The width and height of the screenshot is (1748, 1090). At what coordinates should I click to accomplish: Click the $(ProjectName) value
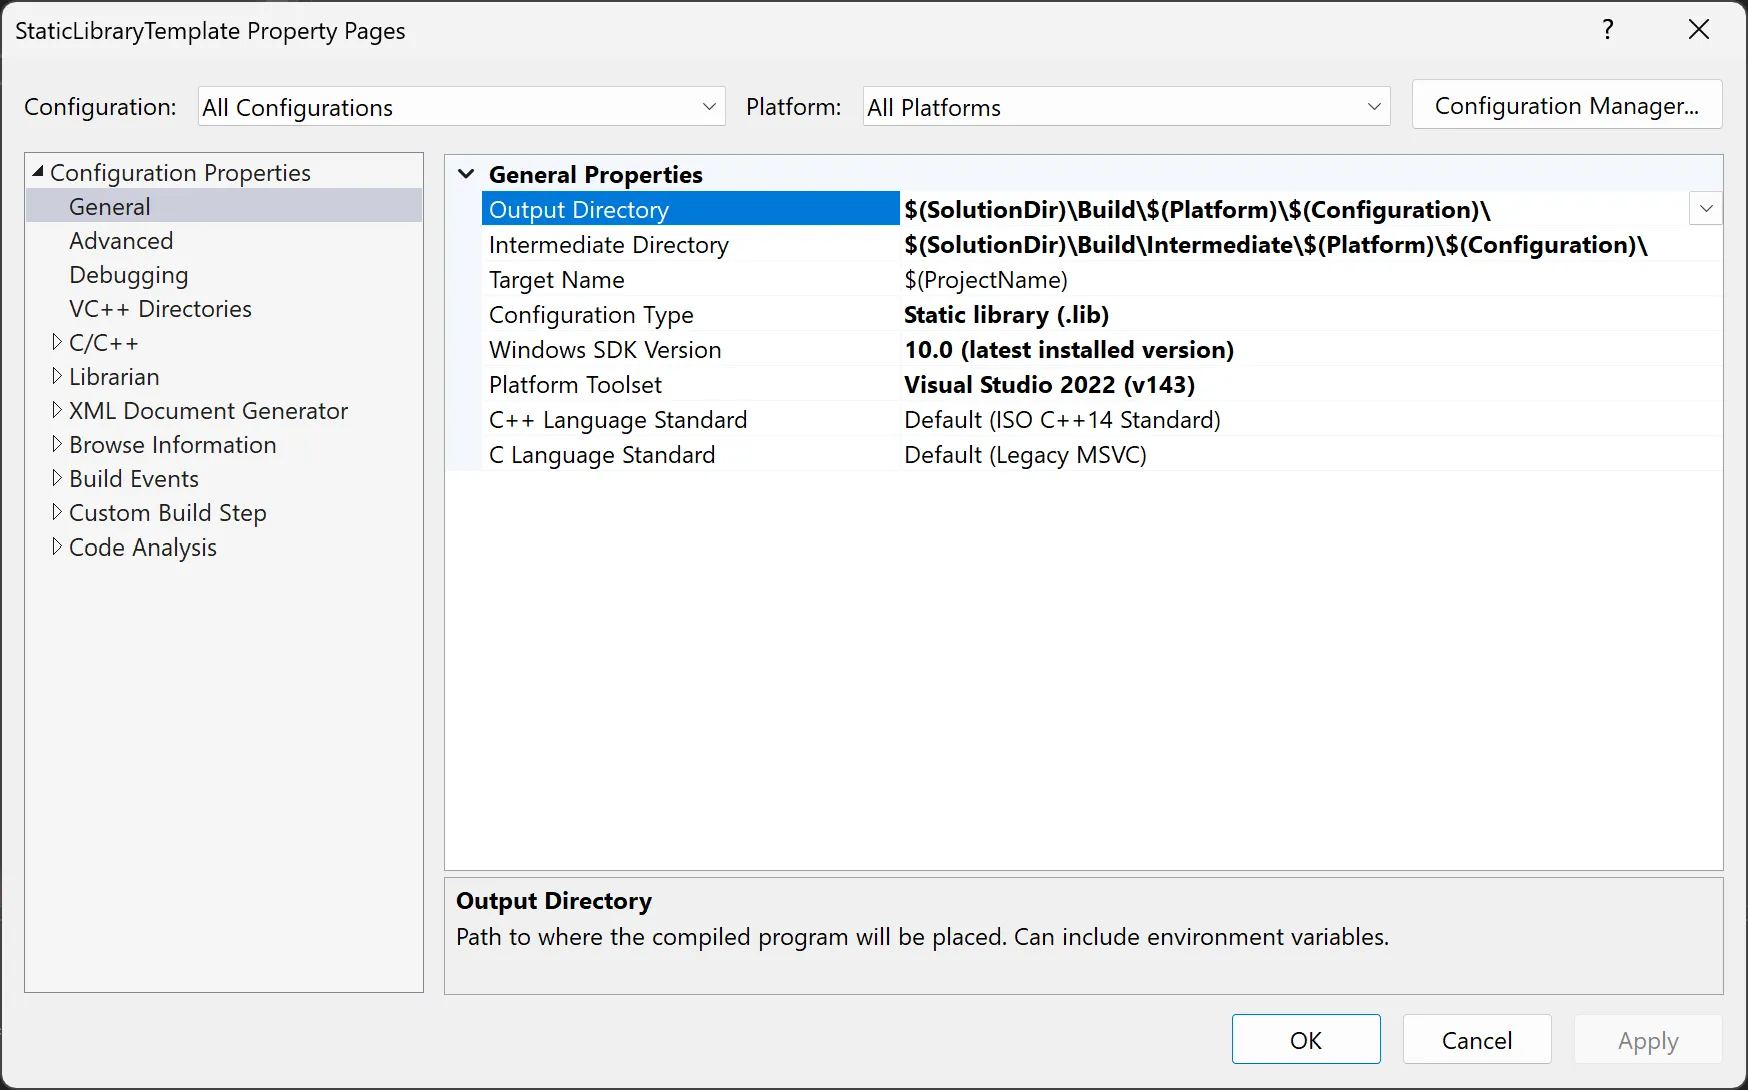[986, 280]
